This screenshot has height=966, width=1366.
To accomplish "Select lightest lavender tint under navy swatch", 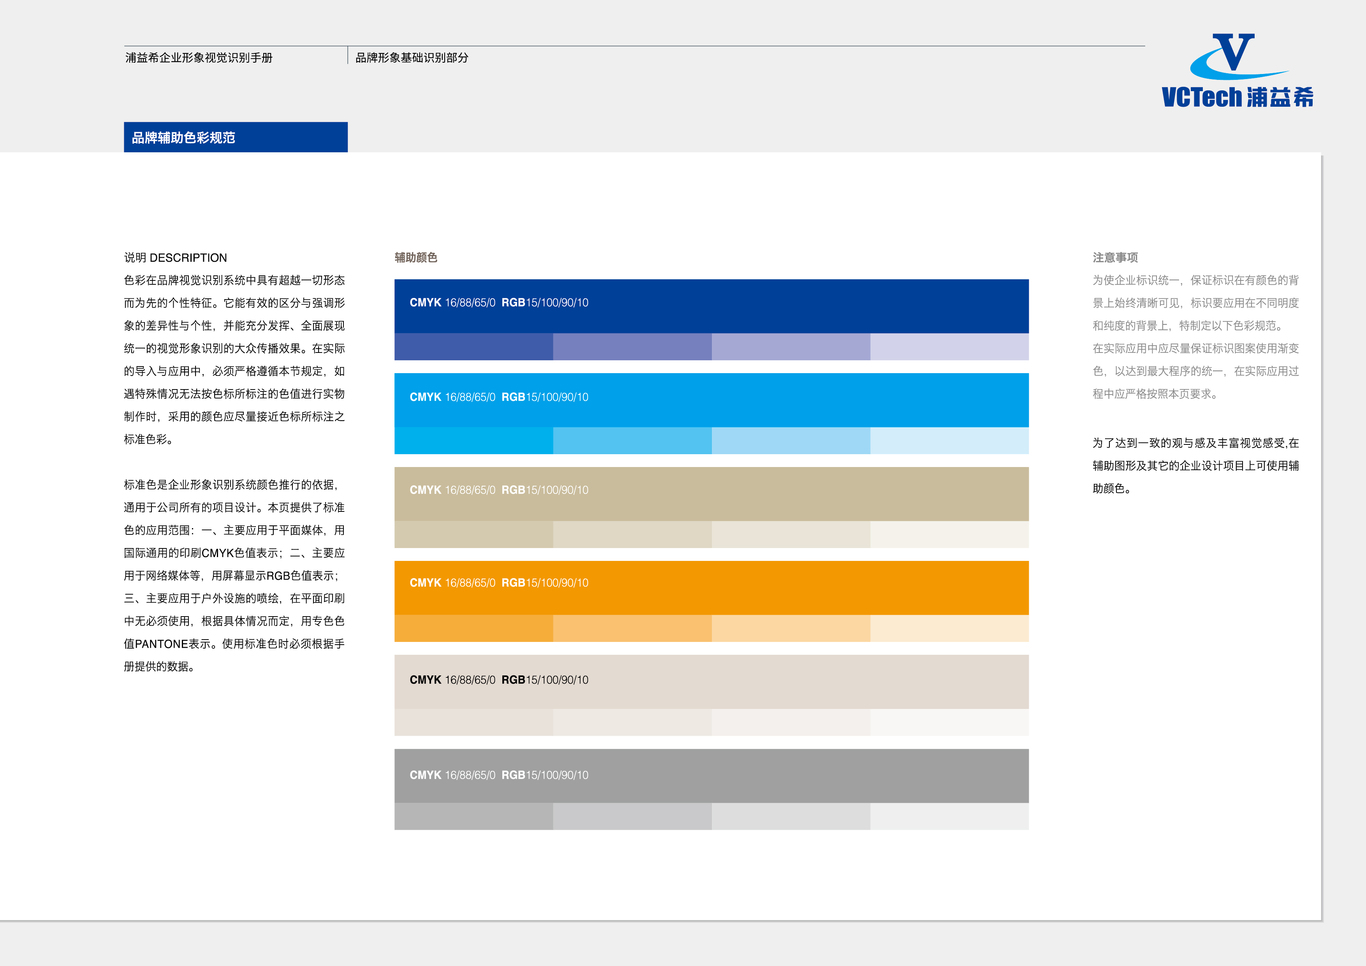I will pyautogui.click(x=949, y=347).
